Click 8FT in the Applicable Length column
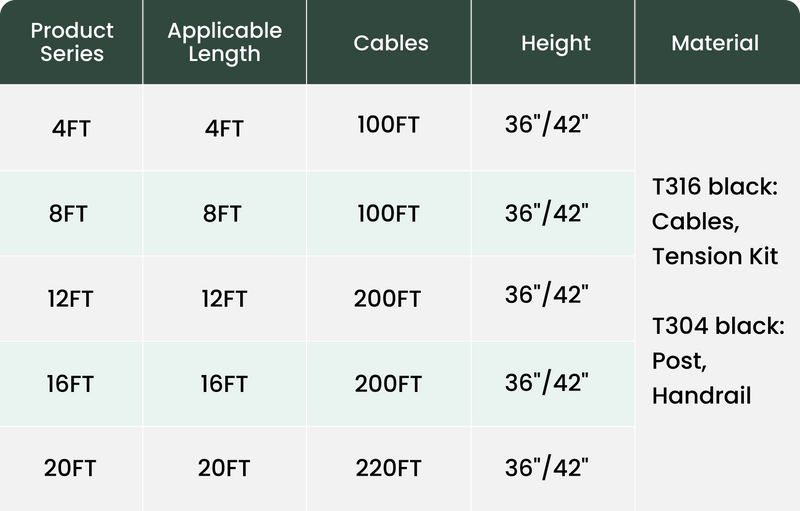 click(x=223, y=214)
